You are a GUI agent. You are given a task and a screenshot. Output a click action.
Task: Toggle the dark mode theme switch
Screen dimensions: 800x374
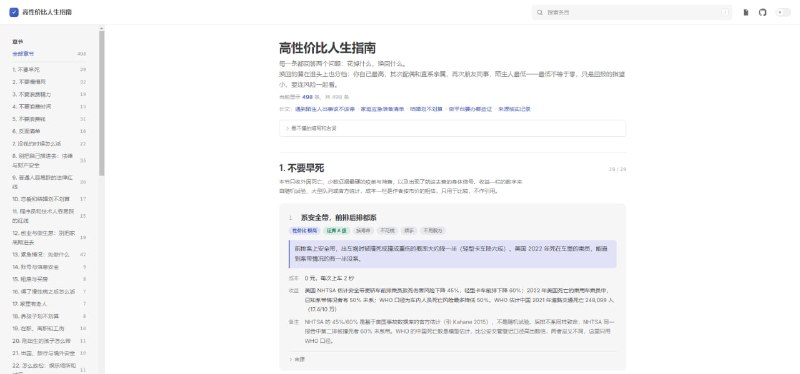coord(783,12)
